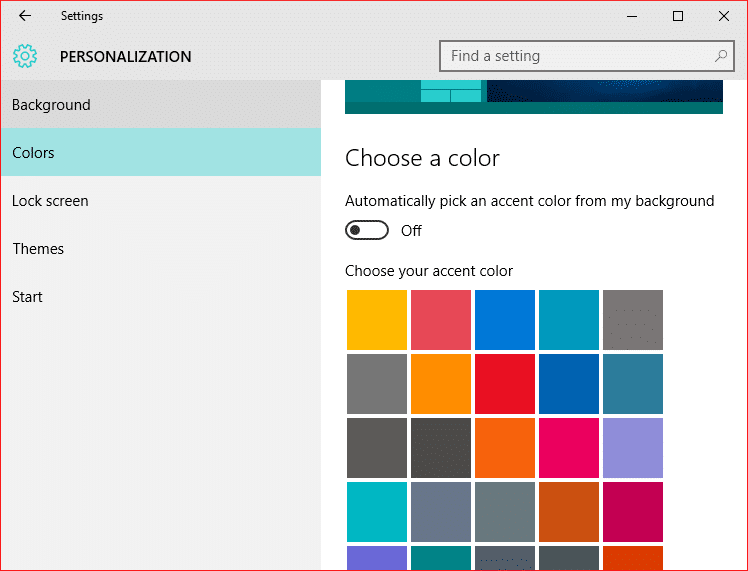Pick the red-orange swatch, third row

[x=505, y=448]
